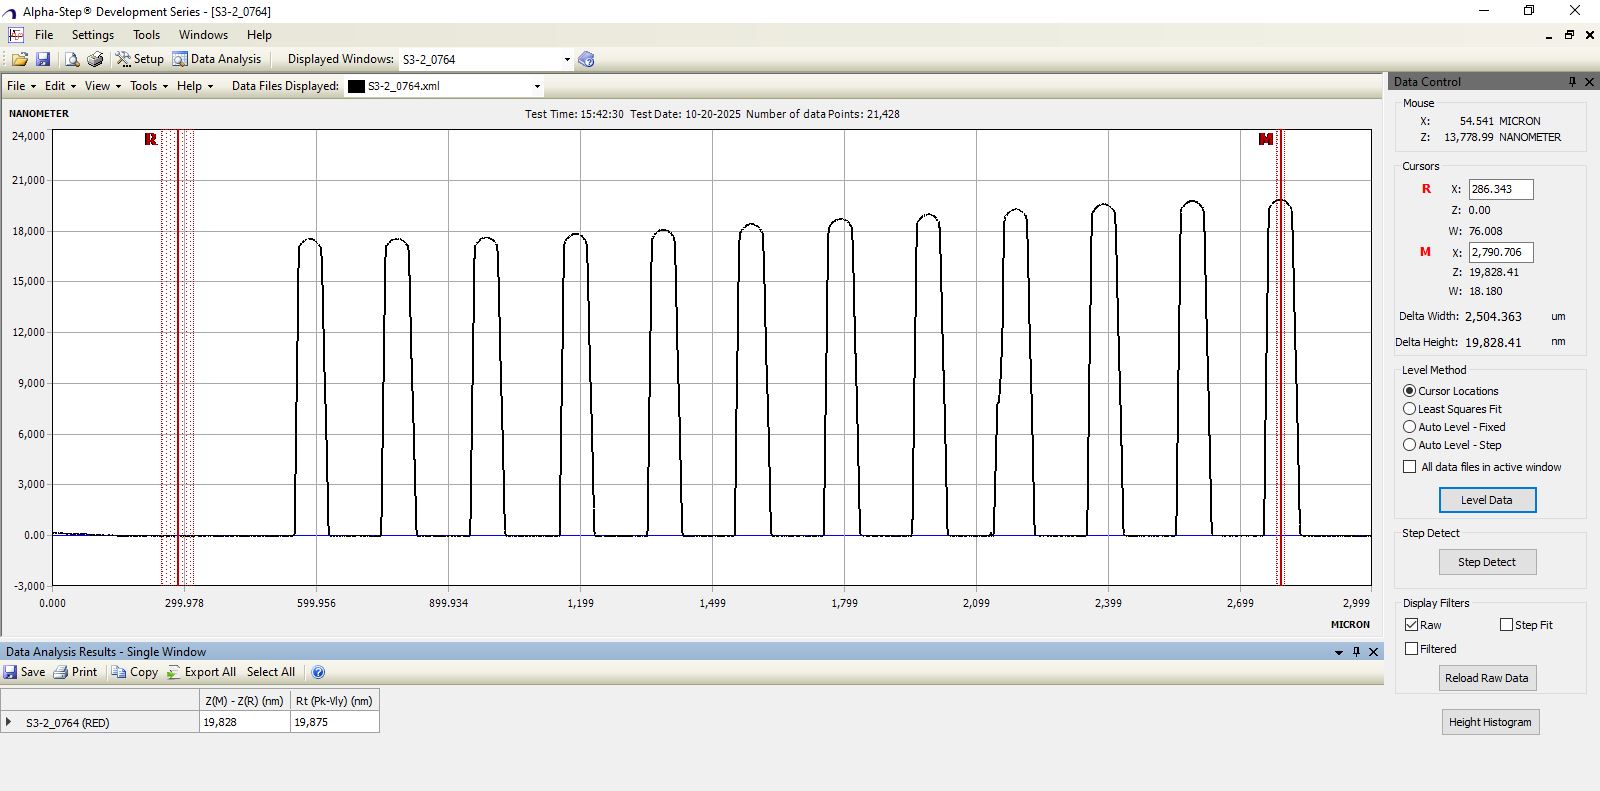Pin the Data Analysis Results panel
Image resolution: width=1600 pixels, height=791 pixels.
point(1356,651)
